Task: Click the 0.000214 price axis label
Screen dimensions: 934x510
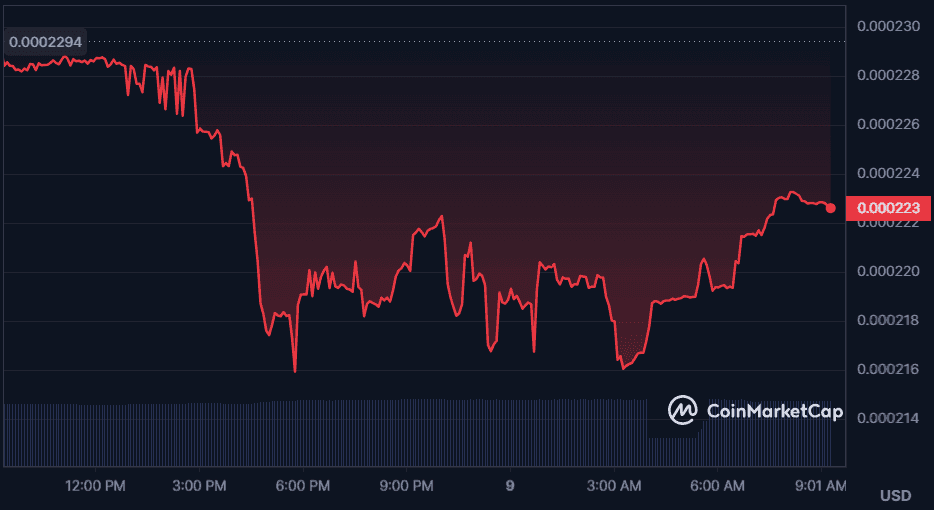Action: point(889,418)
